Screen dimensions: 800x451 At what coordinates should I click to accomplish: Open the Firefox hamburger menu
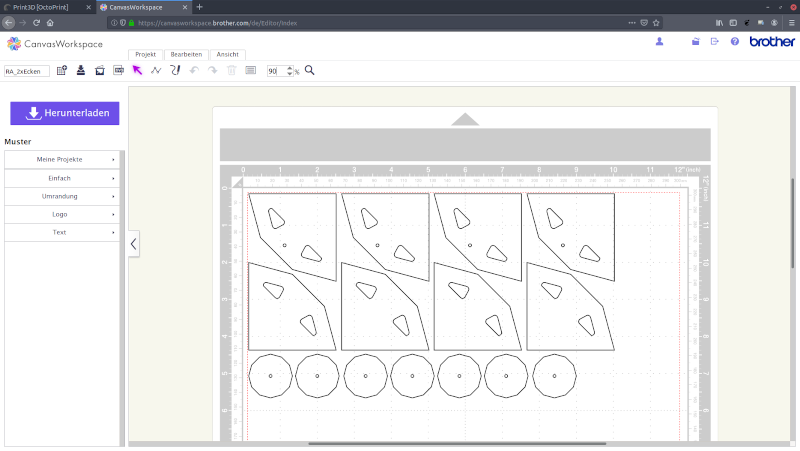pyautogui.click(x=790, y=22)
